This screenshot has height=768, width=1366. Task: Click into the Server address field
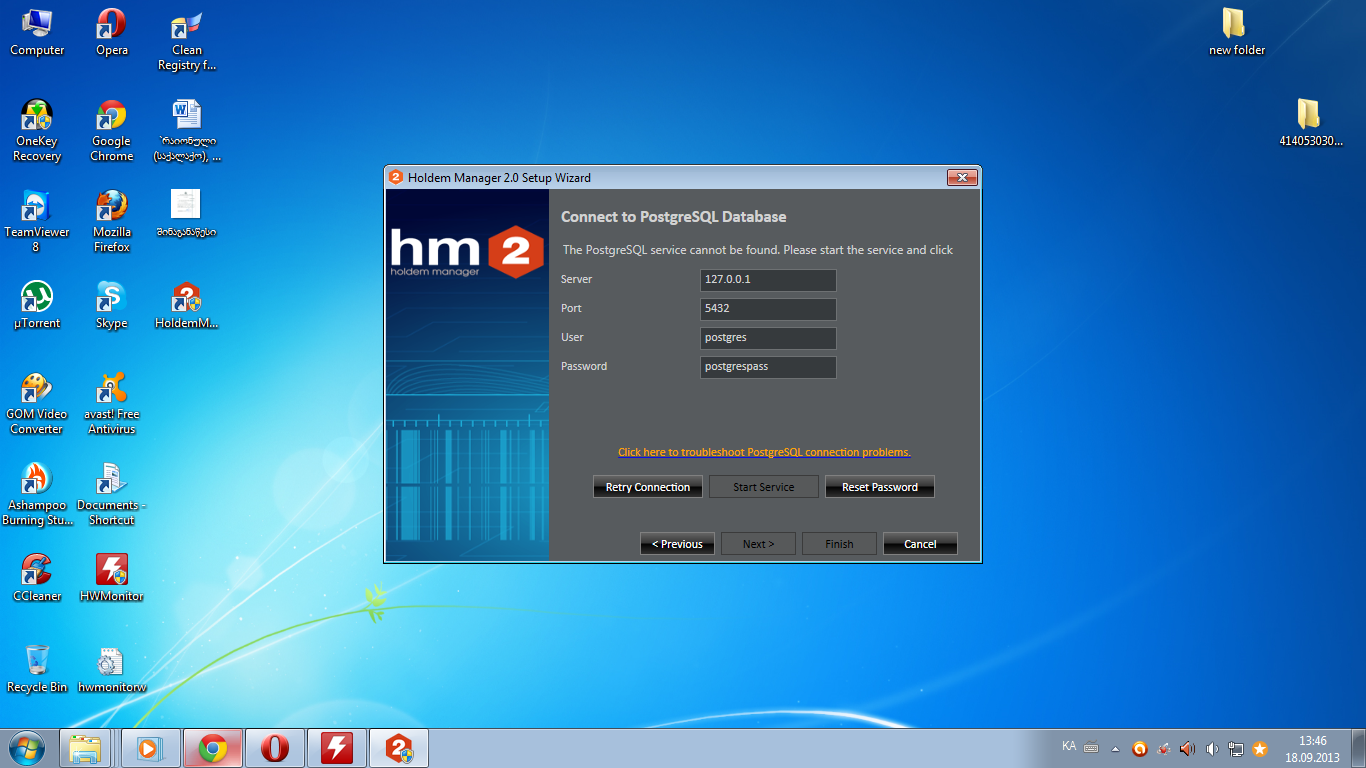pos(768,280)
